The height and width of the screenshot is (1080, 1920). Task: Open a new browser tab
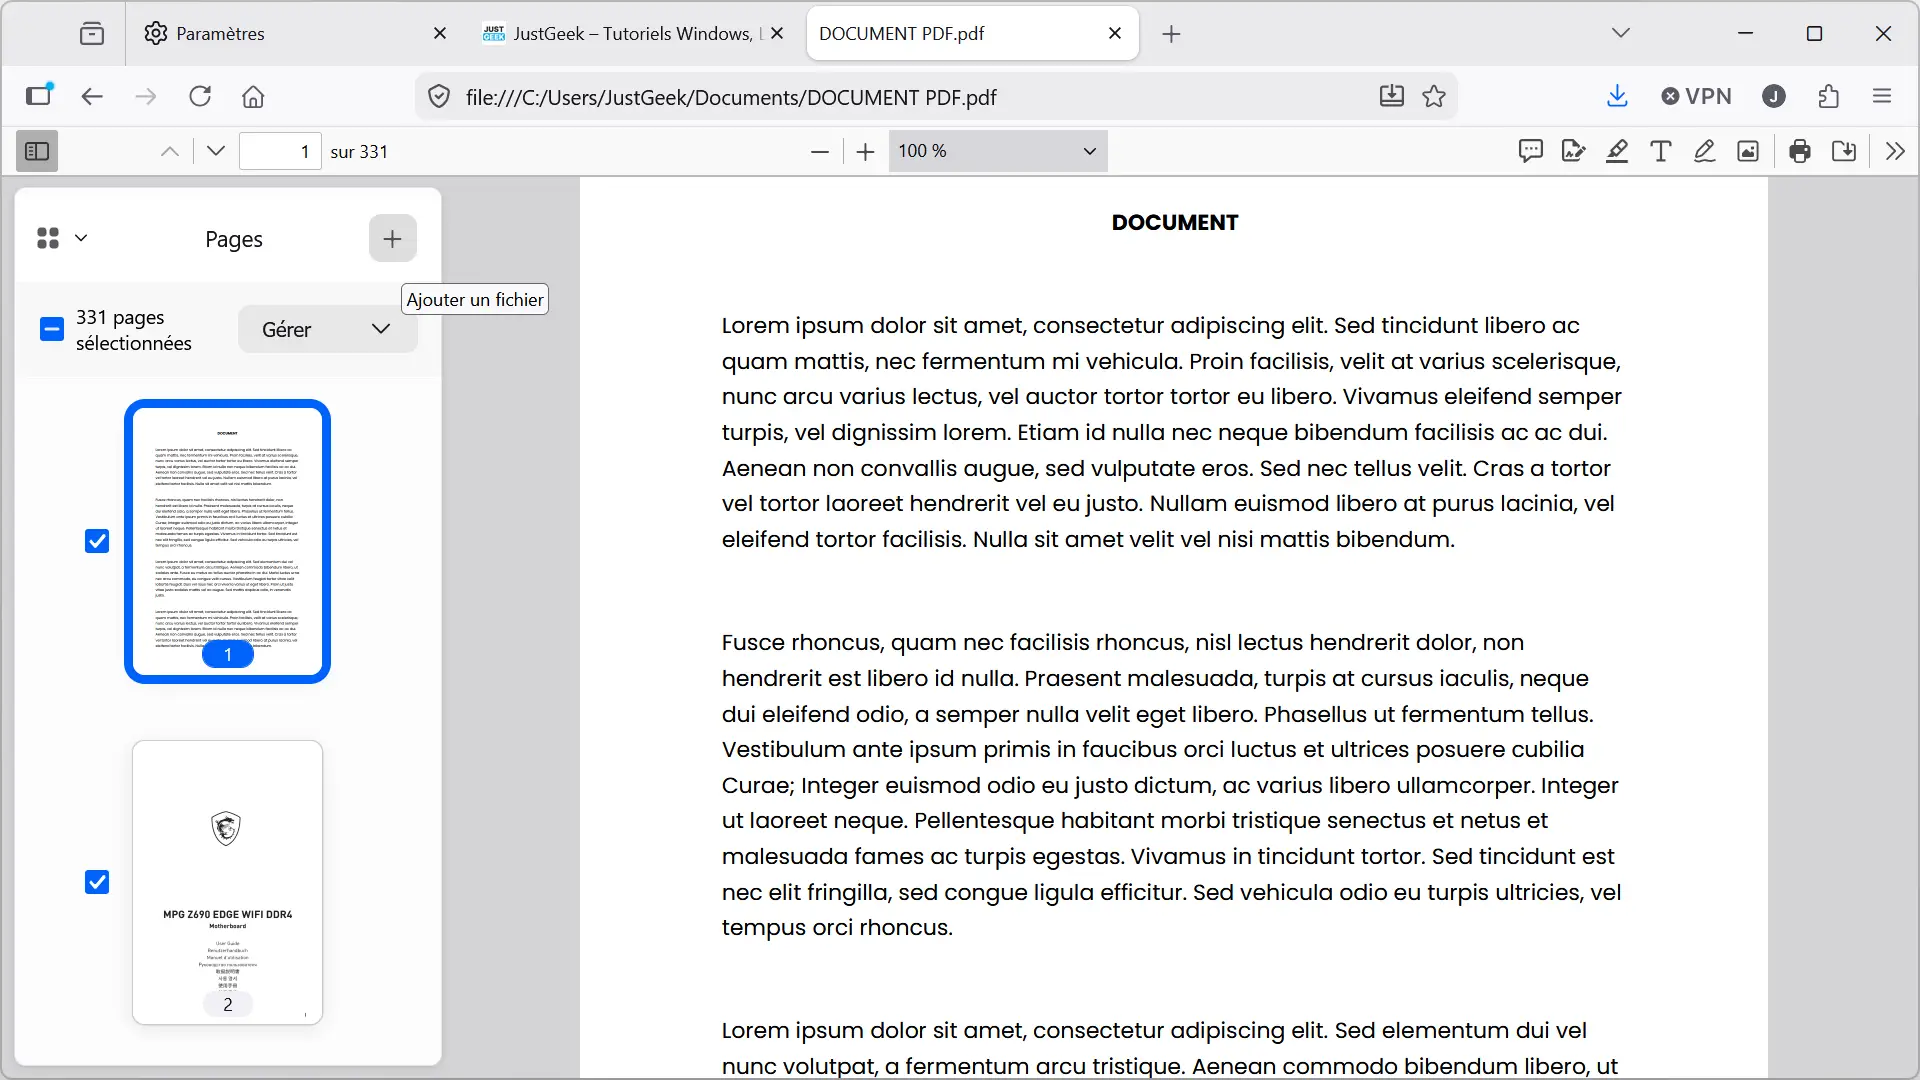(x=1172, y=34)
